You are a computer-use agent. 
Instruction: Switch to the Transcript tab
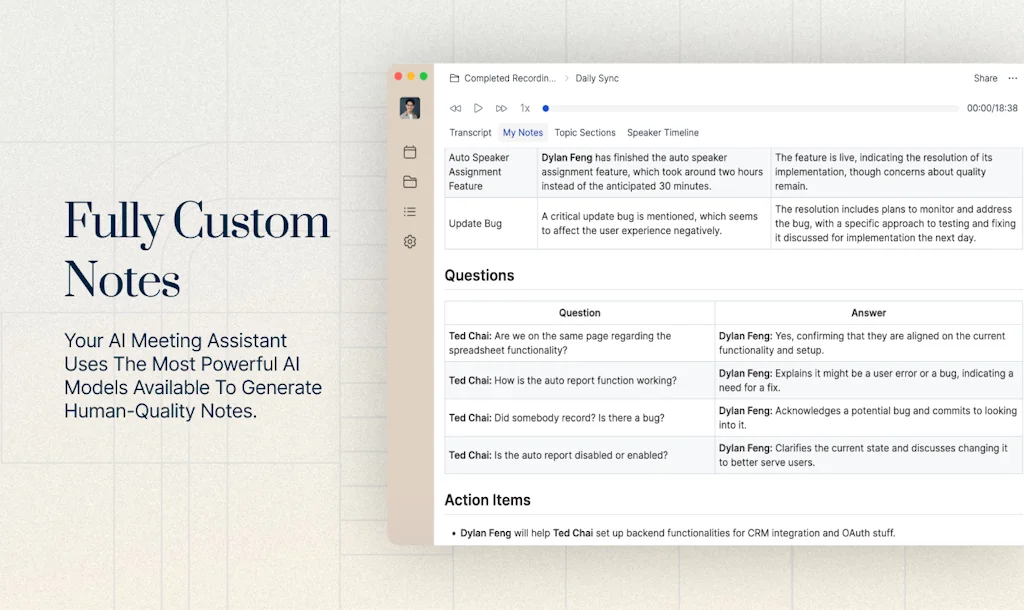(x=470, y=133)
